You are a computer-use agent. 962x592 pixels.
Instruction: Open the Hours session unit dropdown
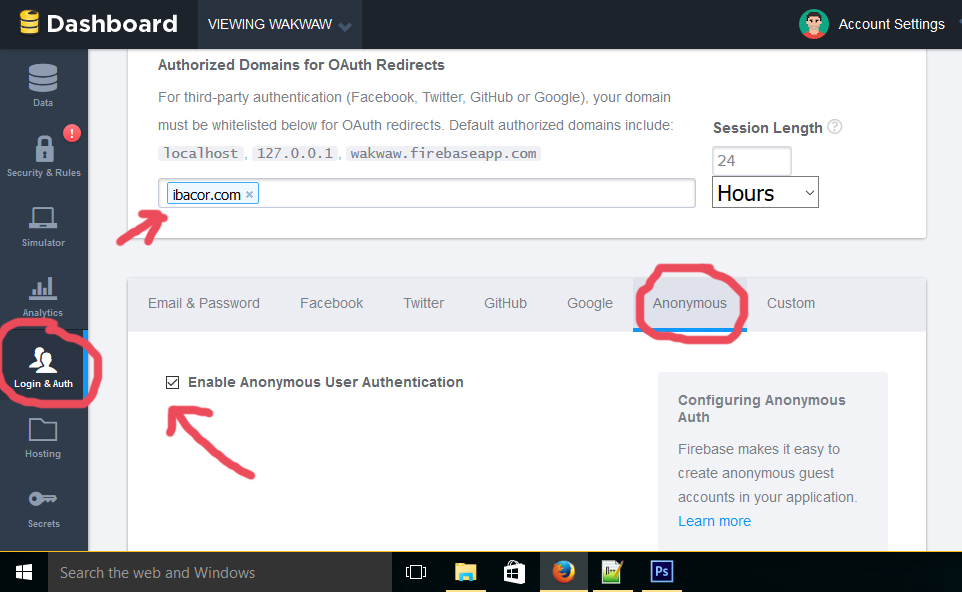(x=765, y=193)
